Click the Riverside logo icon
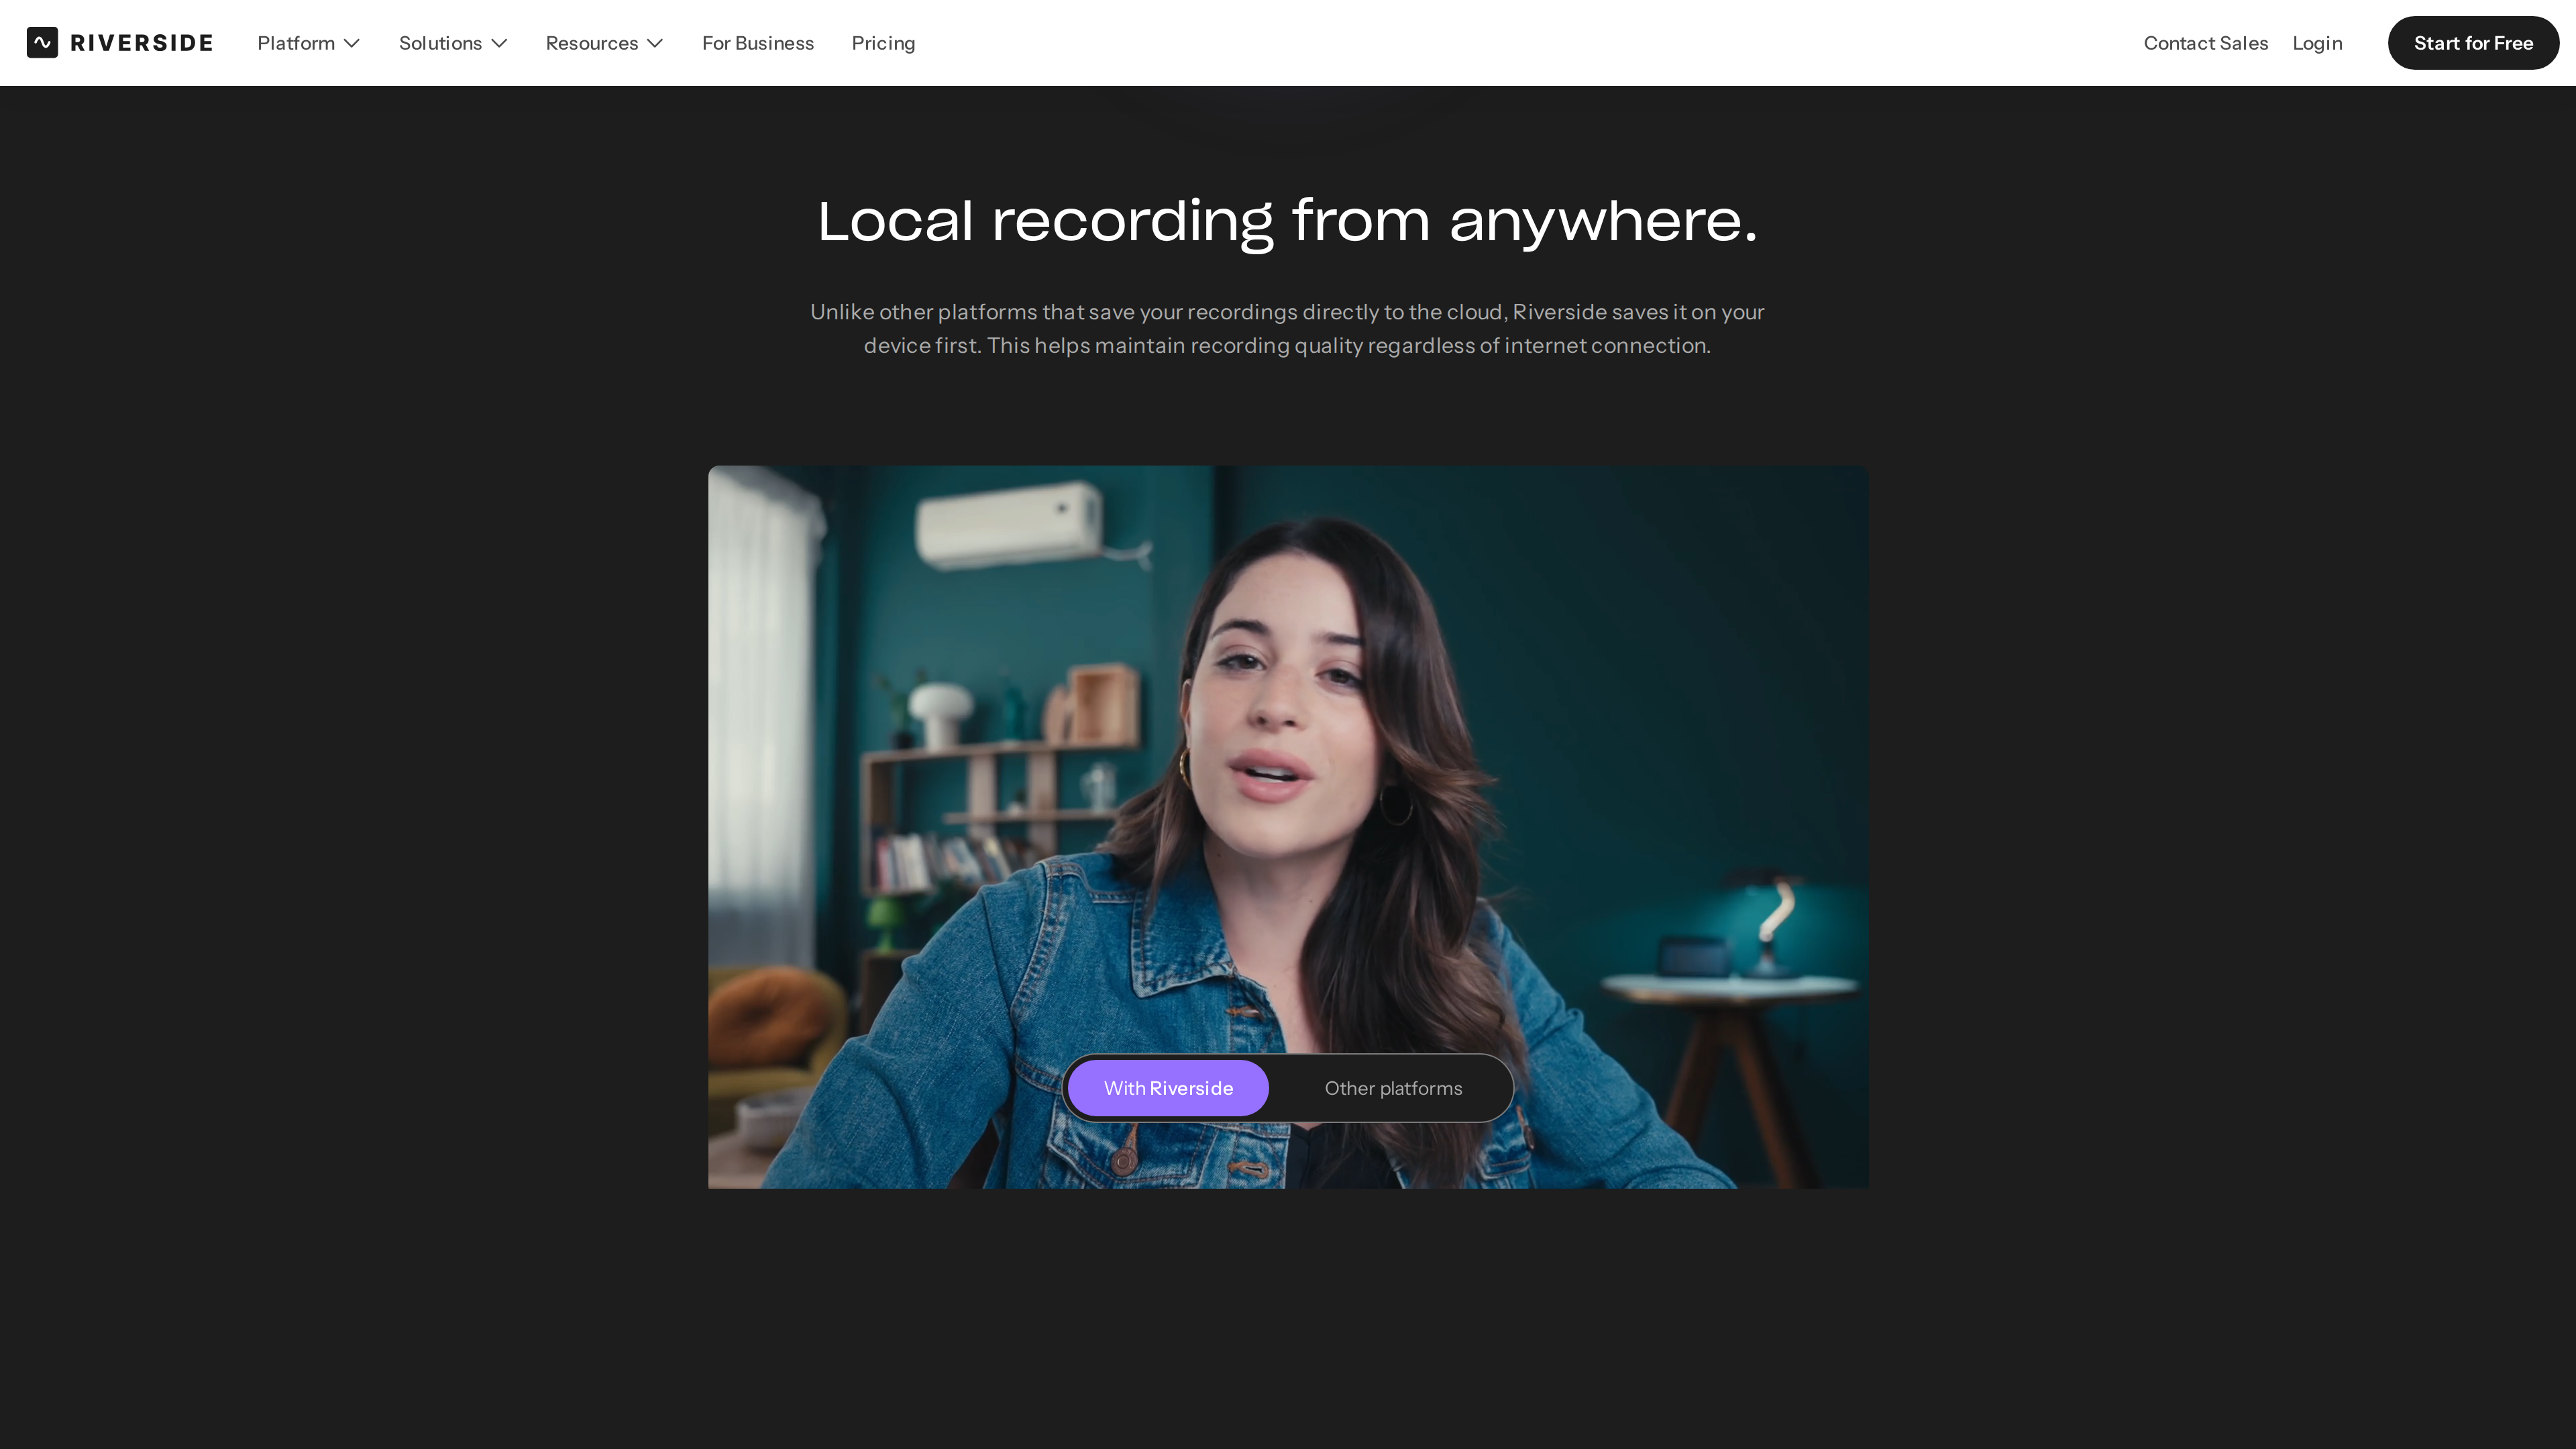2576x1449 pixels. tap(42, 43)
